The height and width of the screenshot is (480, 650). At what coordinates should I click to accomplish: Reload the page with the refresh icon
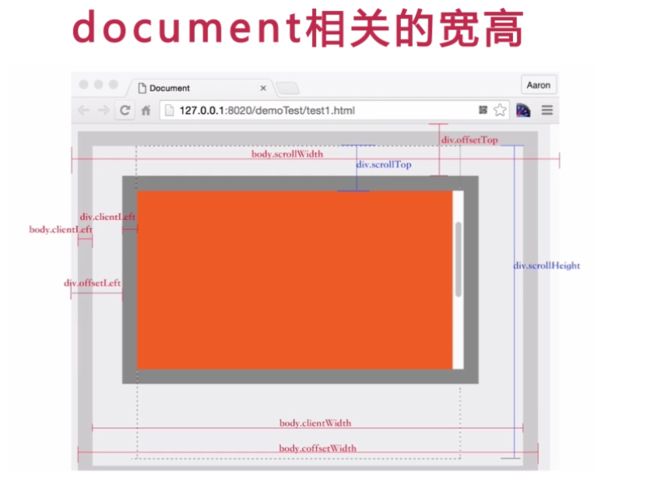pos(125,110)
